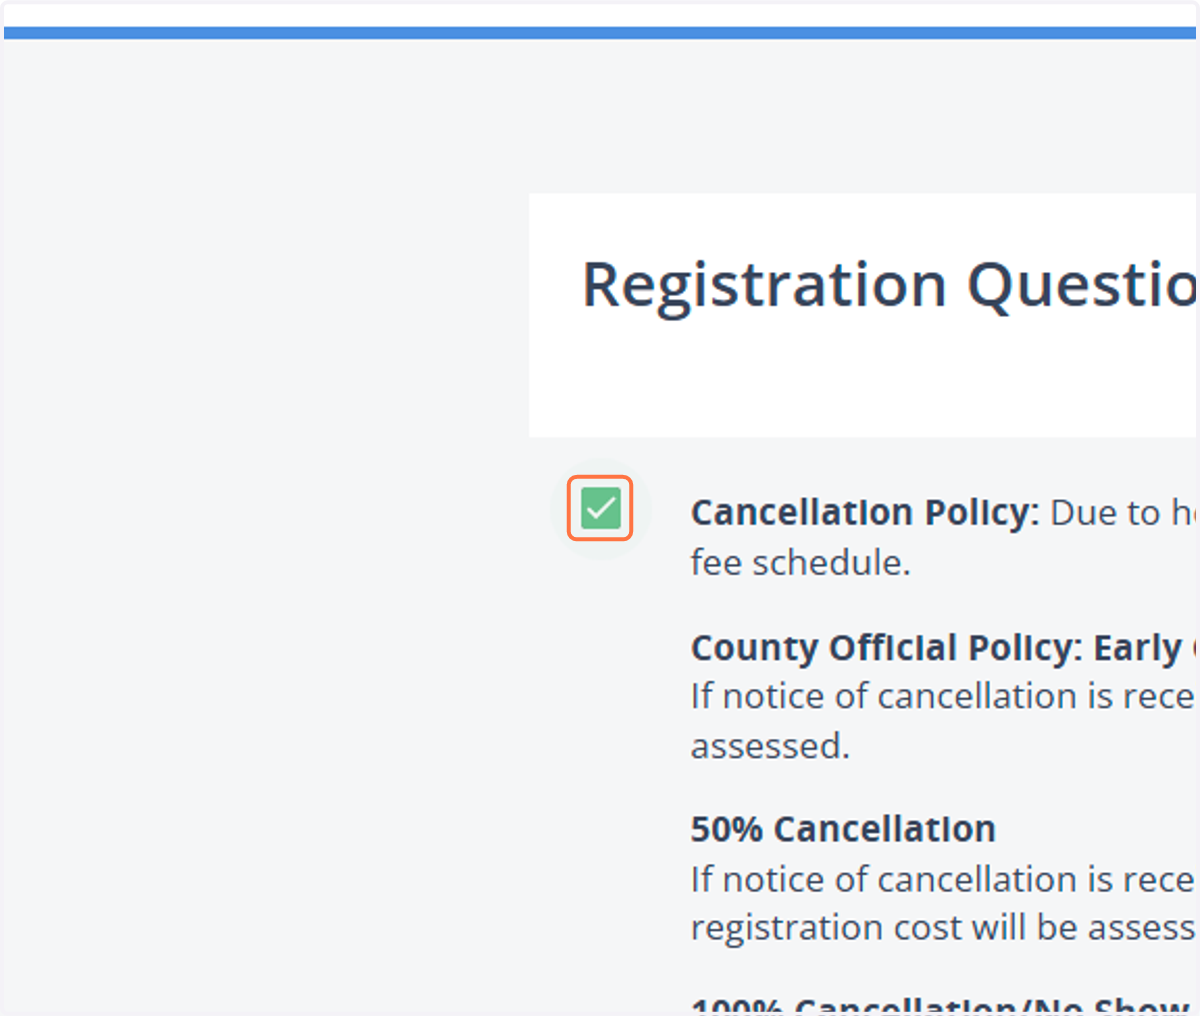Click the "100% Cancellation/No Show" heading
1200x1016 pixels.
tap(942, 1004)
